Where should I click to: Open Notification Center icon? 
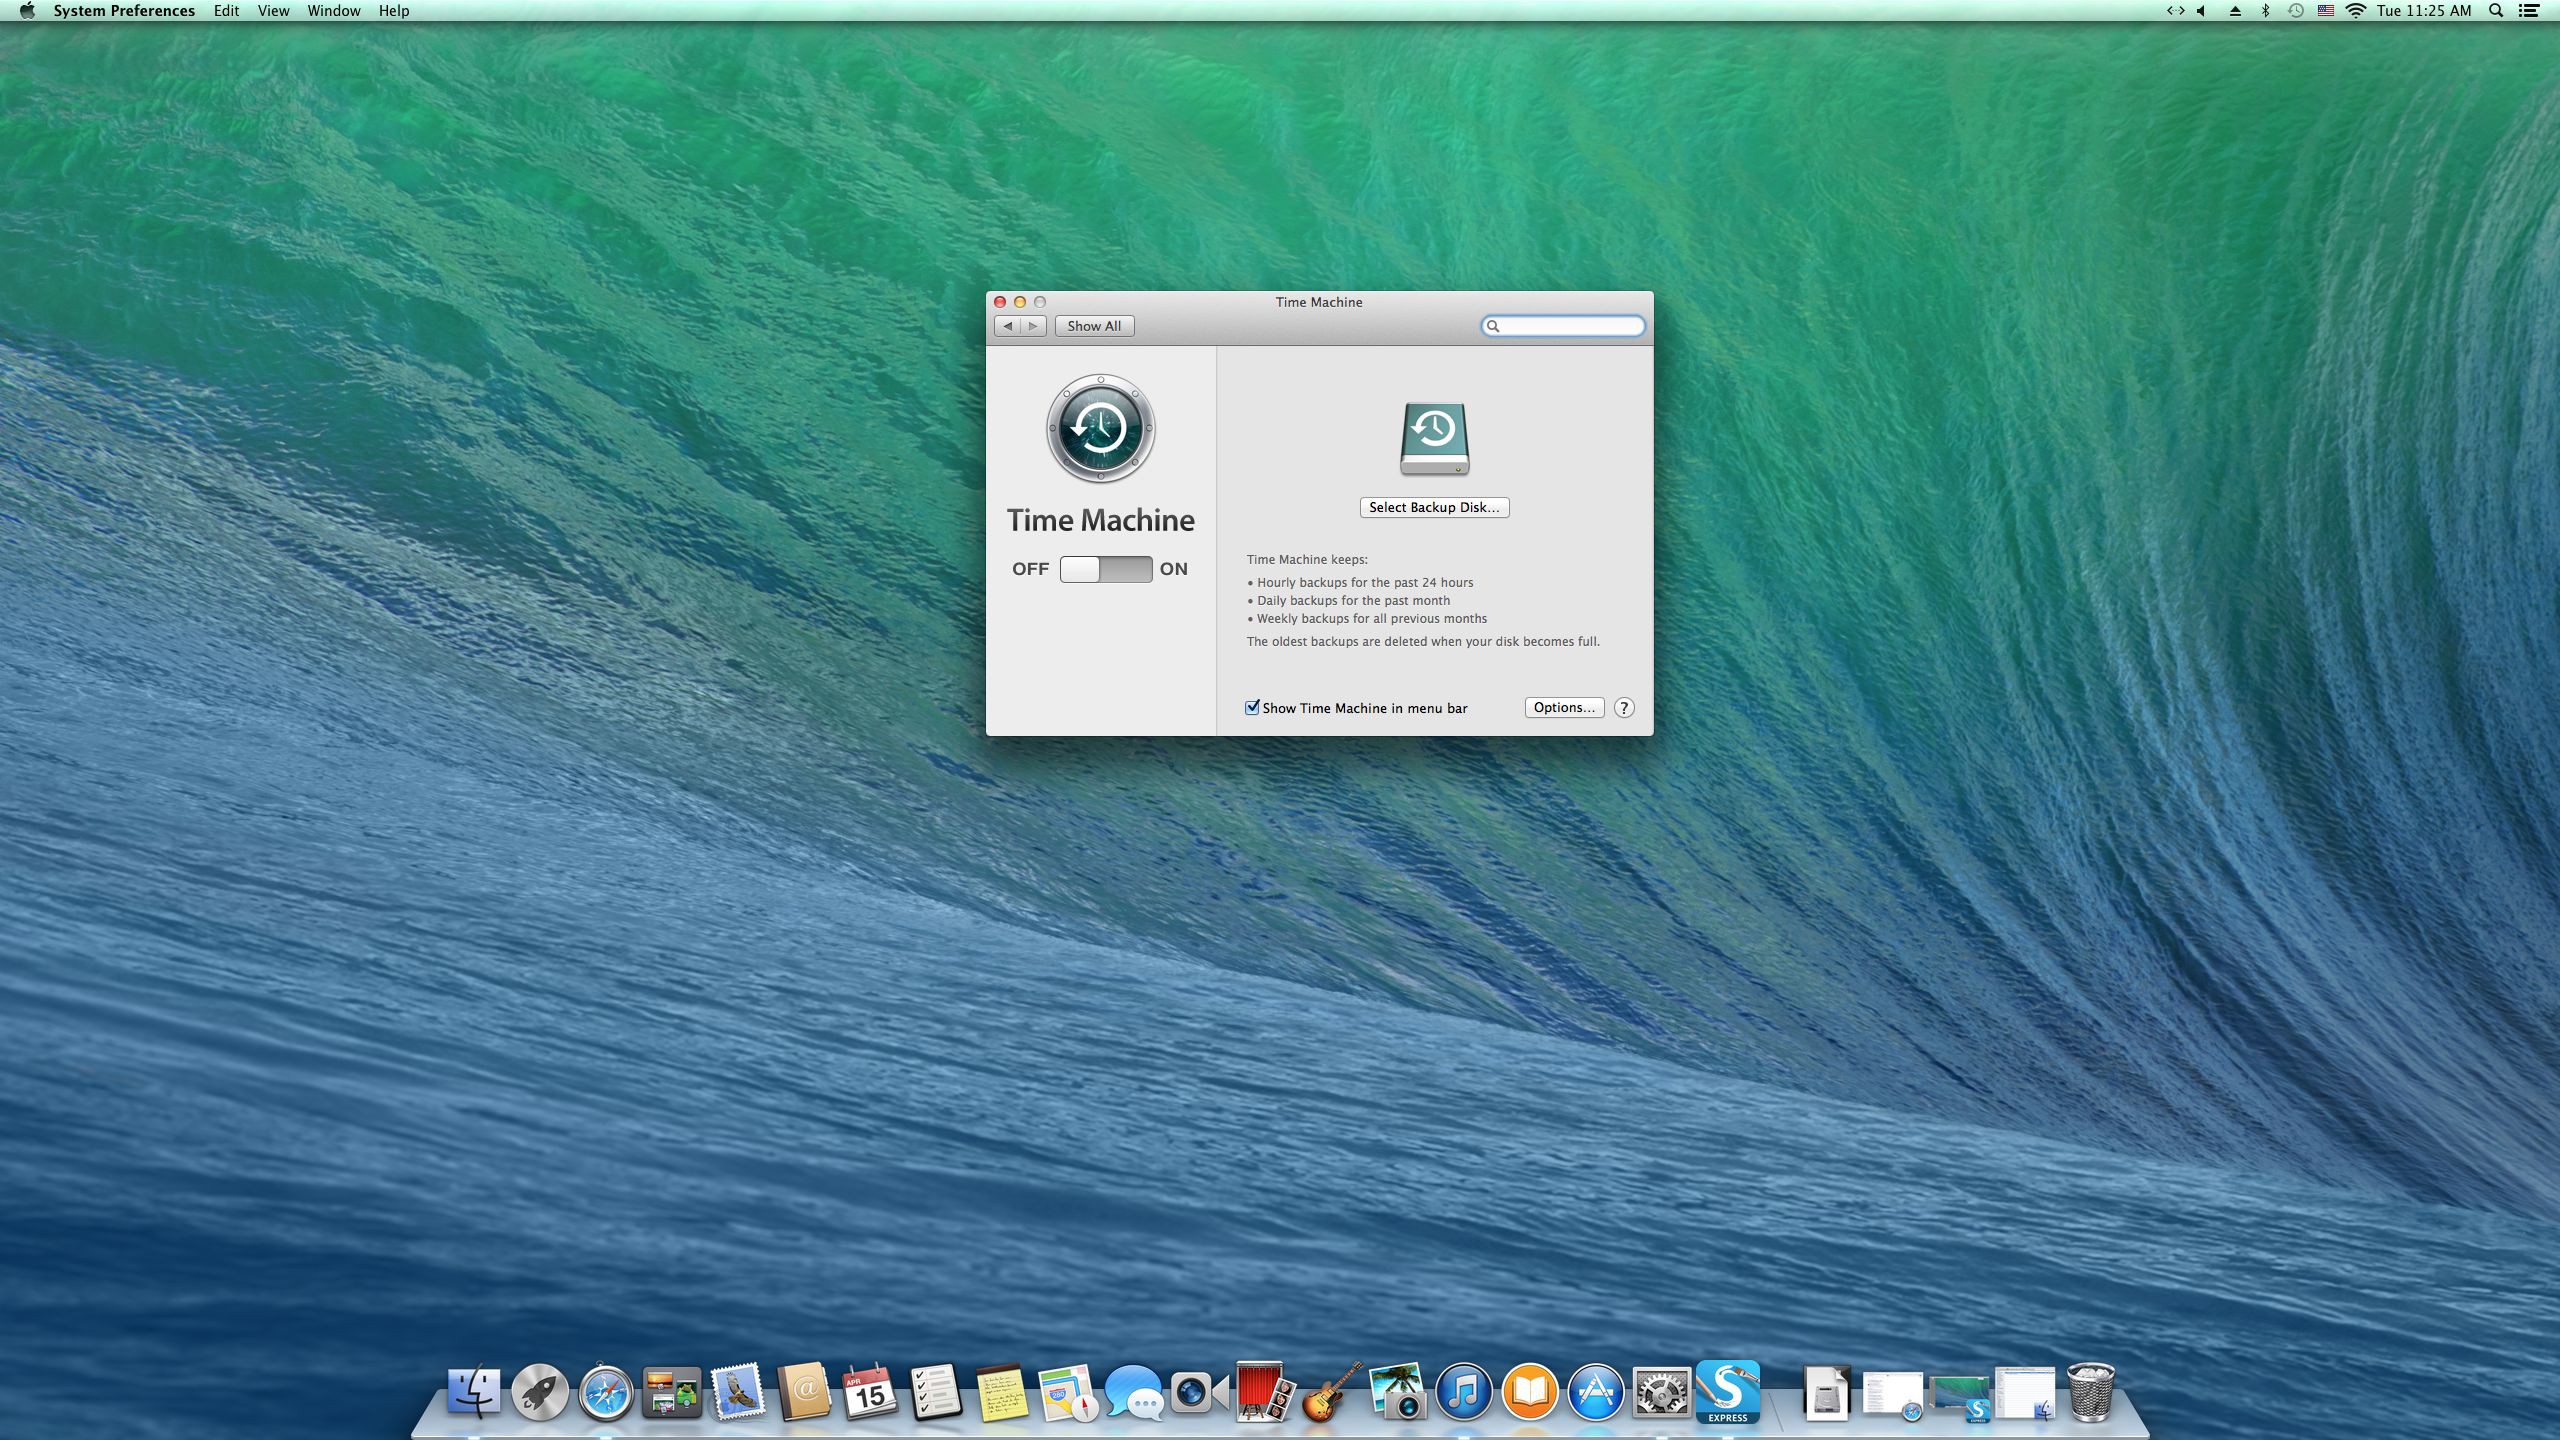[2529, 11]
